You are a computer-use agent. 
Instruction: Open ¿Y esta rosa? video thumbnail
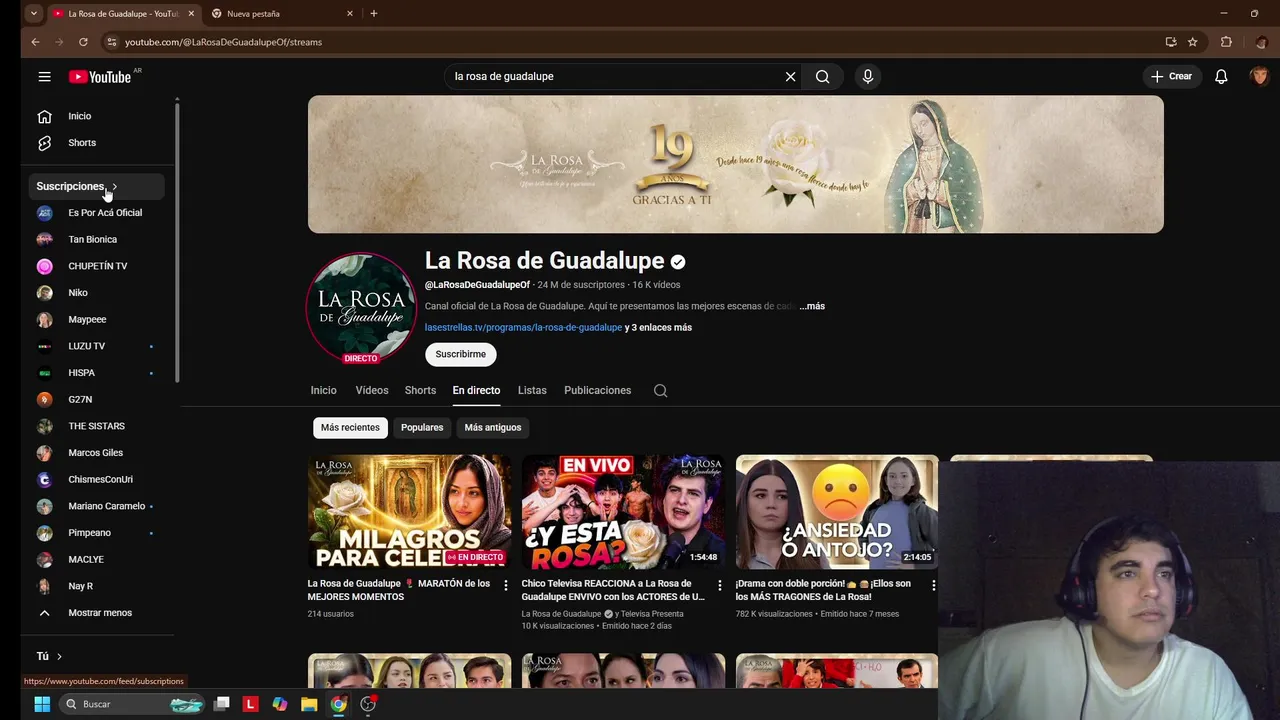(x=623, y=512)
